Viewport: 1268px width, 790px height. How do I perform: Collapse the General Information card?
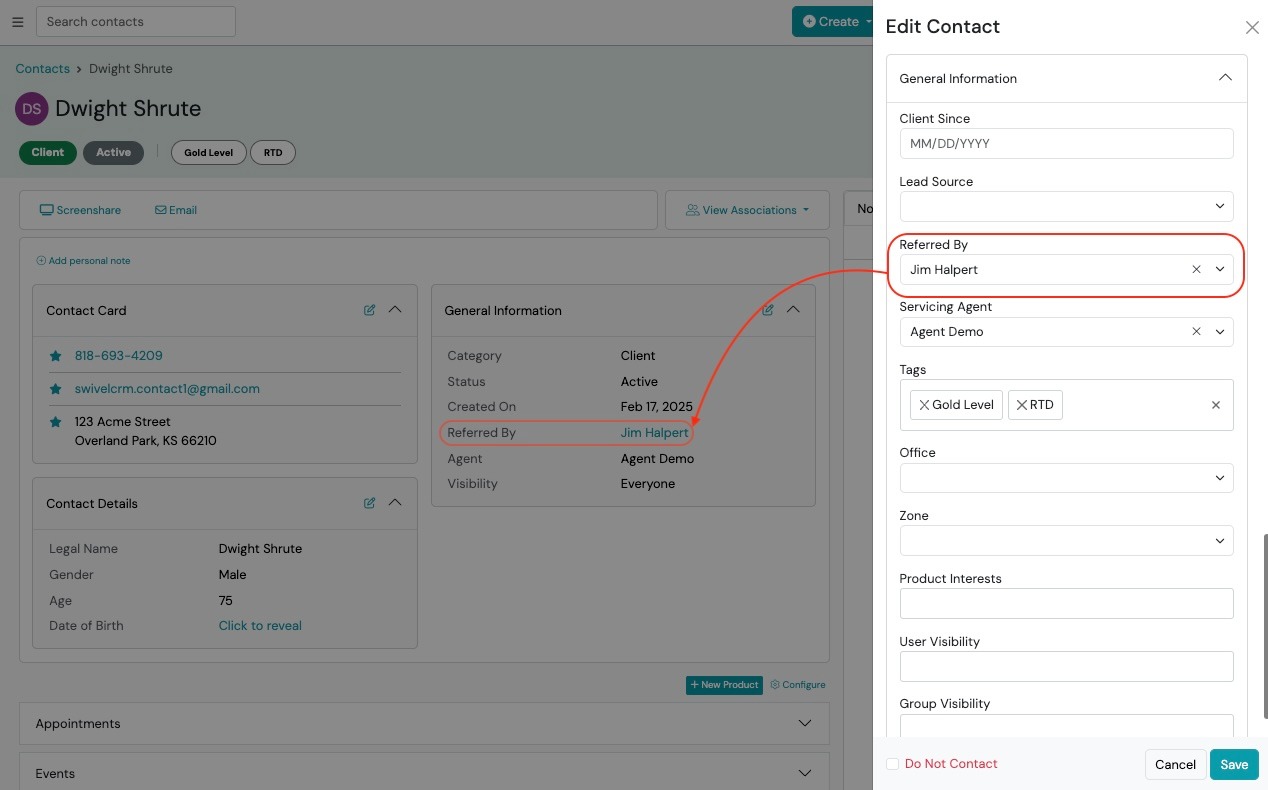[793, 310]
